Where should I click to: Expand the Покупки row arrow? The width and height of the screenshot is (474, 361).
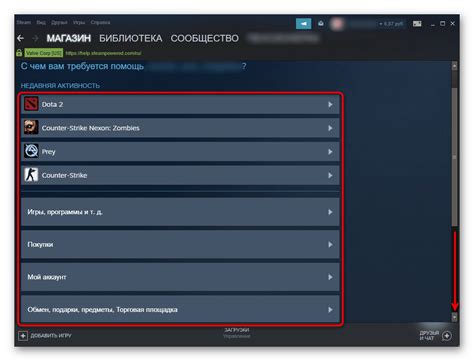(330, 245)
